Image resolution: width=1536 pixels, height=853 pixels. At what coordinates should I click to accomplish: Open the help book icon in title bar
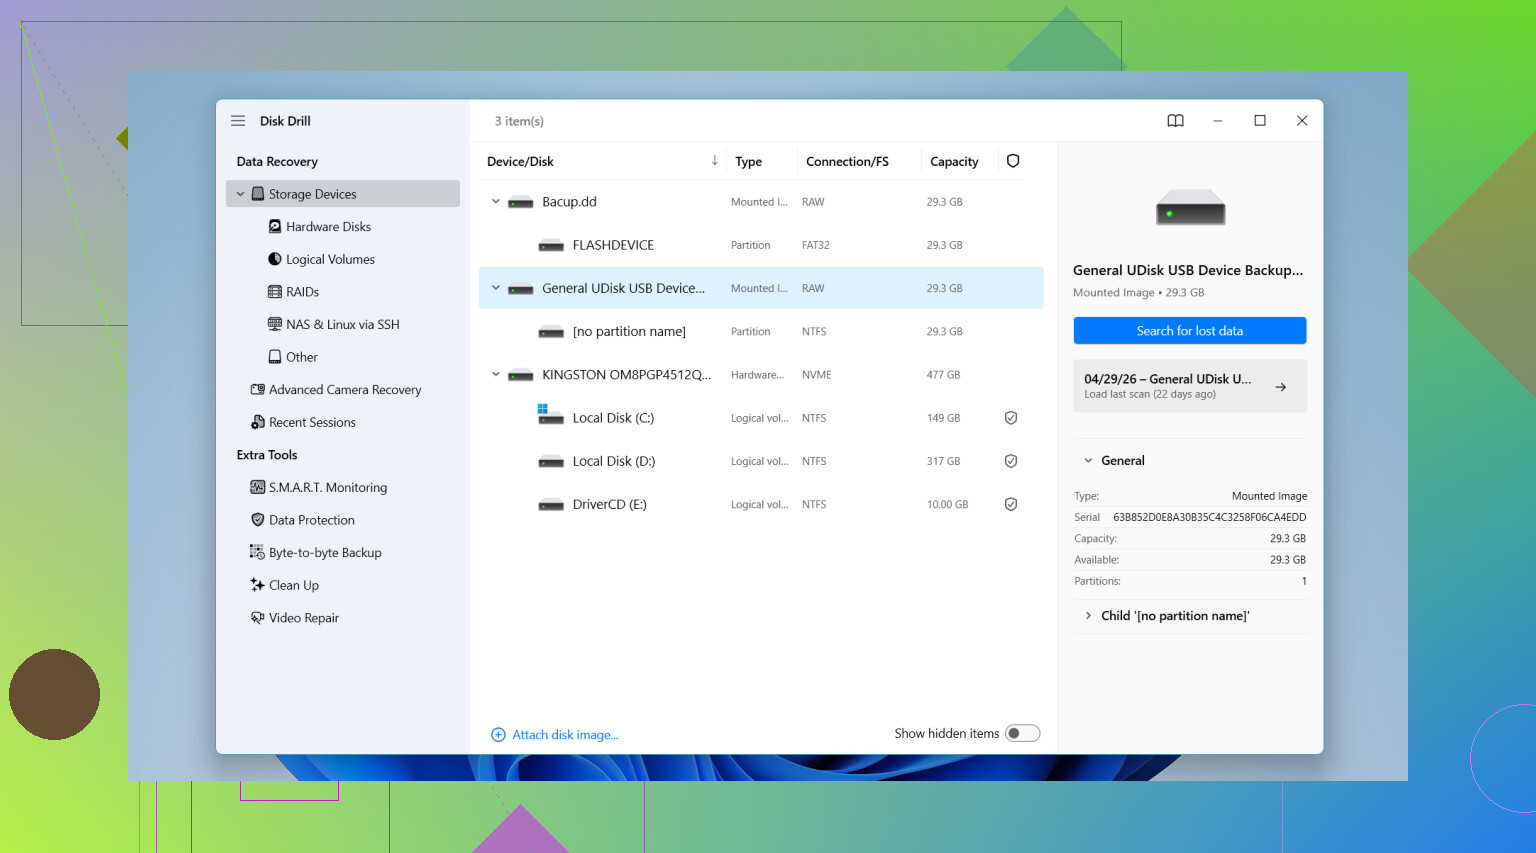click(x=1175, y=121)
